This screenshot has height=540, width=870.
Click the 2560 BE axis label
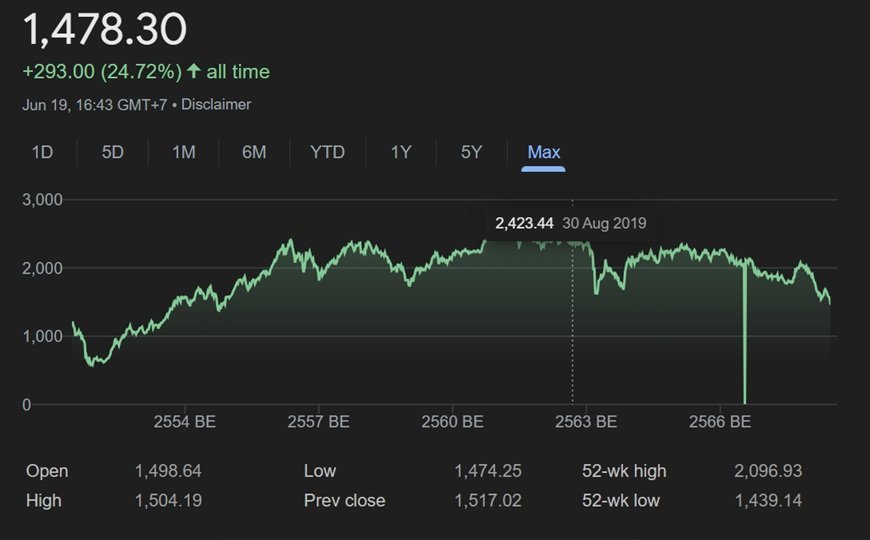click(452, 422)
